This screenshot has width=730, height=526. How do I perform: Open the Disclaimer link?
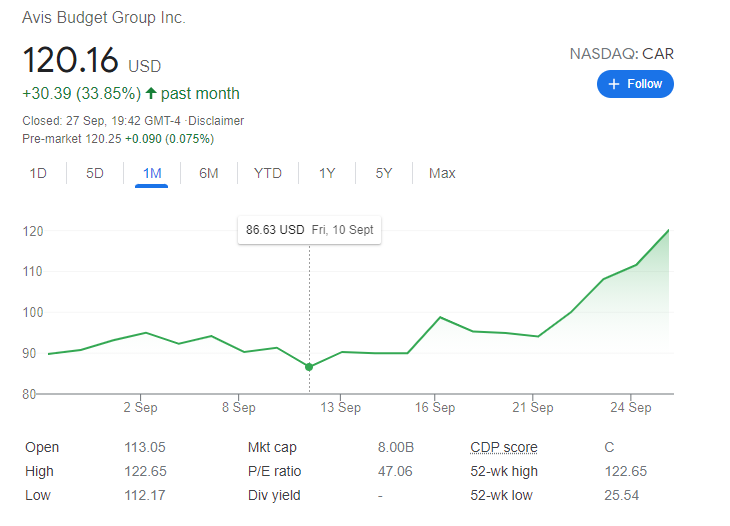click(216, 121)
